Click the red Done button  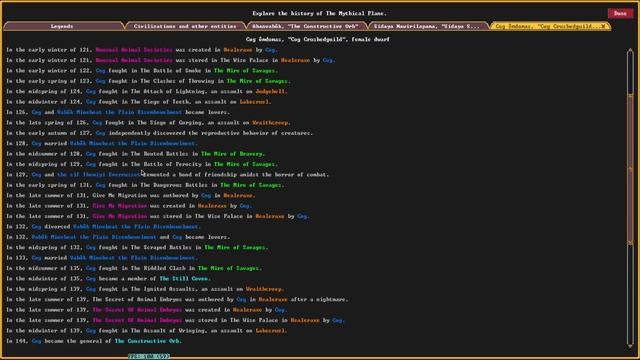620,13
